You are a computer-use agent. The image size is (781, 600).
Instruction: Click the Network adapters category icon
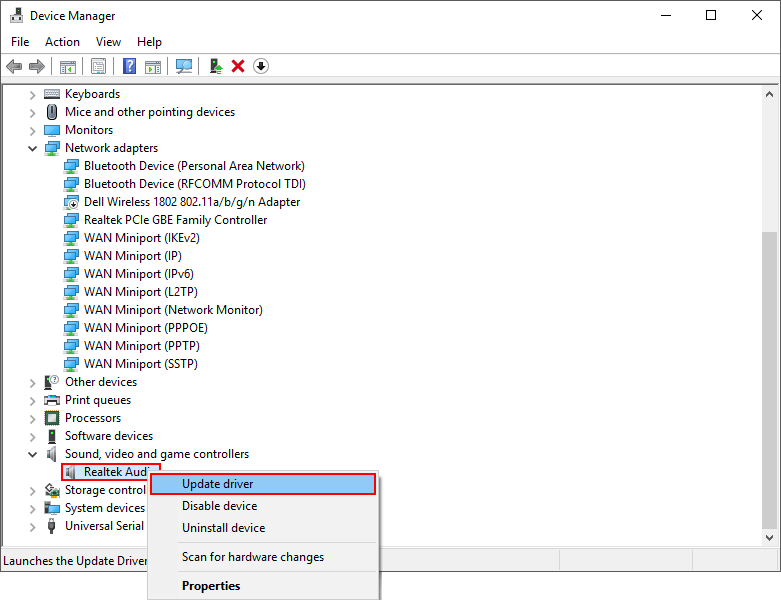(x=52, y=148)
